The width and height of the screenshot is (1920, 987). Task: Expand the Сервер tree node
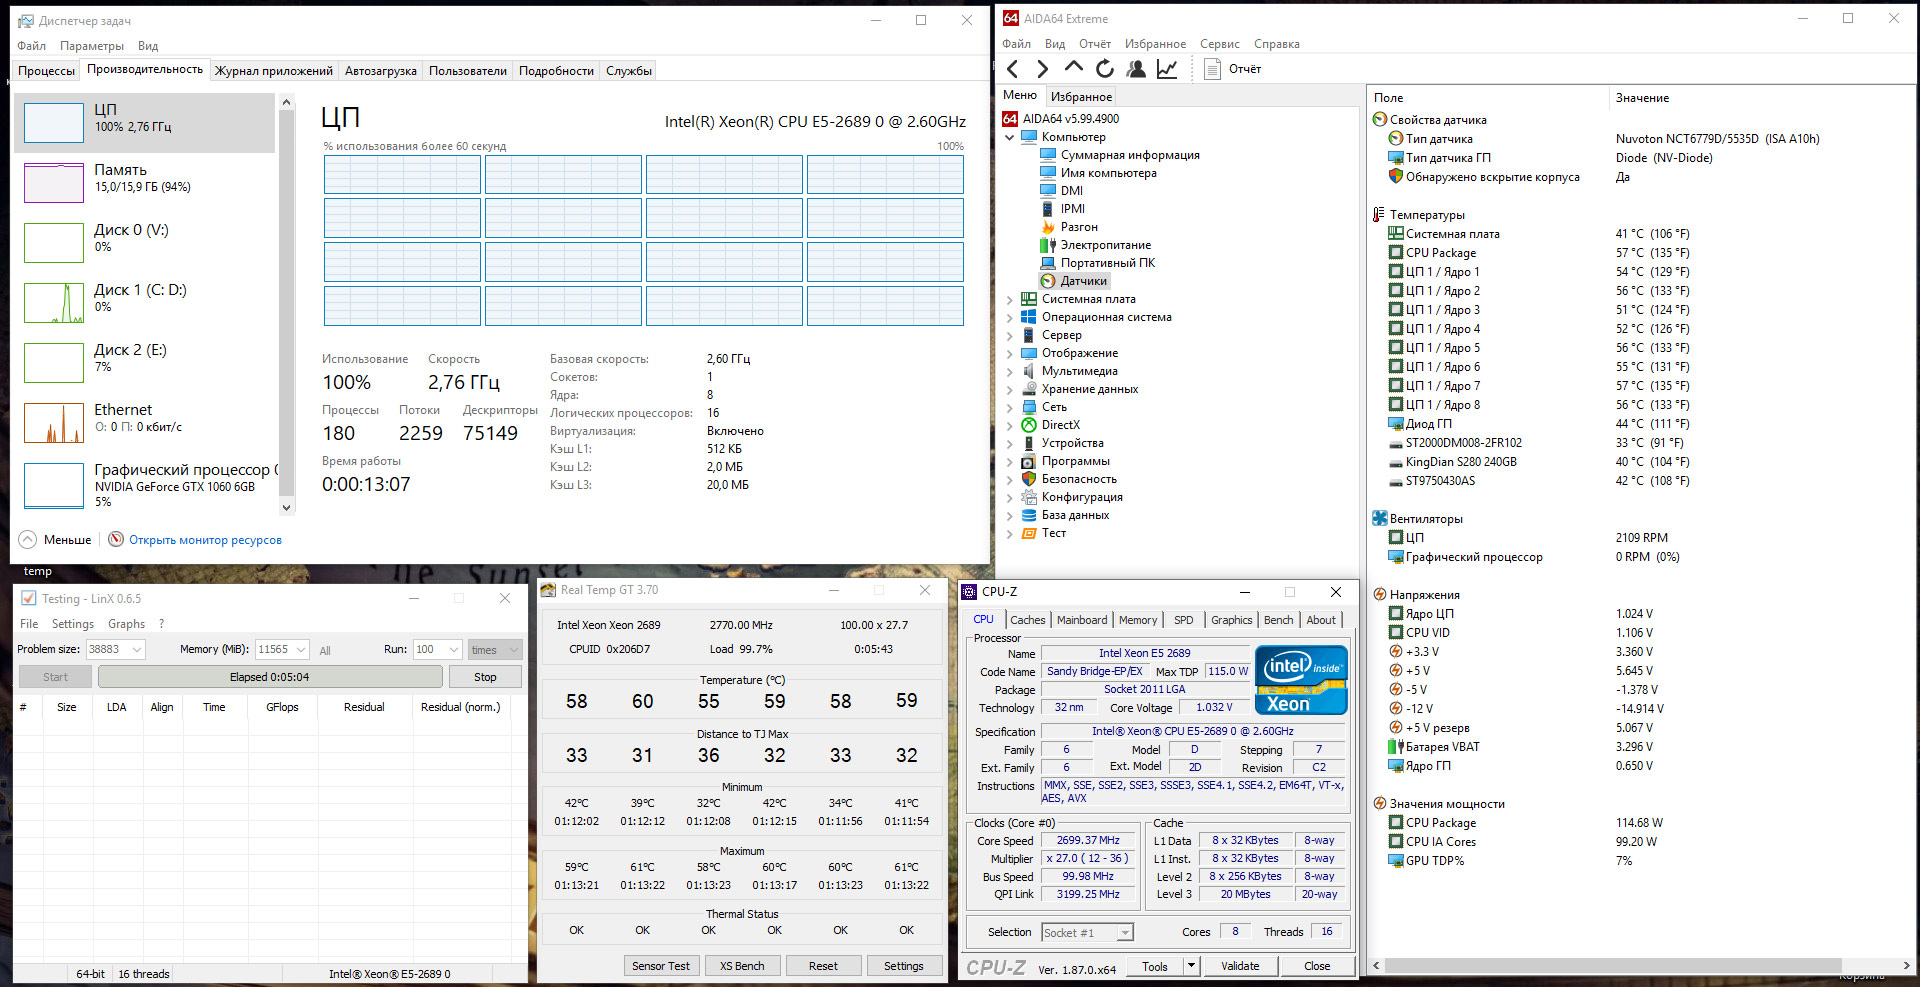[1009, 335]
